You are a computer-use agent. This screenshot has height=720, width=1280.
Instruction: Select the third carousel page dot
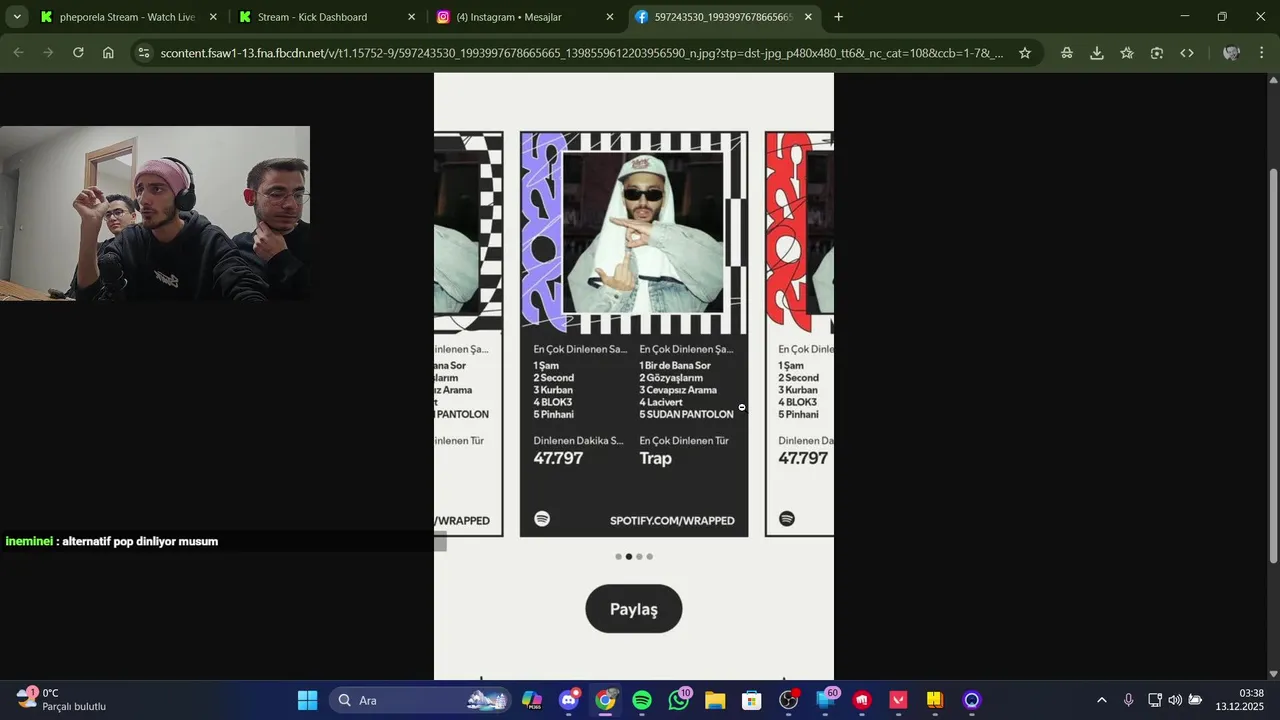tap(639, 557)
